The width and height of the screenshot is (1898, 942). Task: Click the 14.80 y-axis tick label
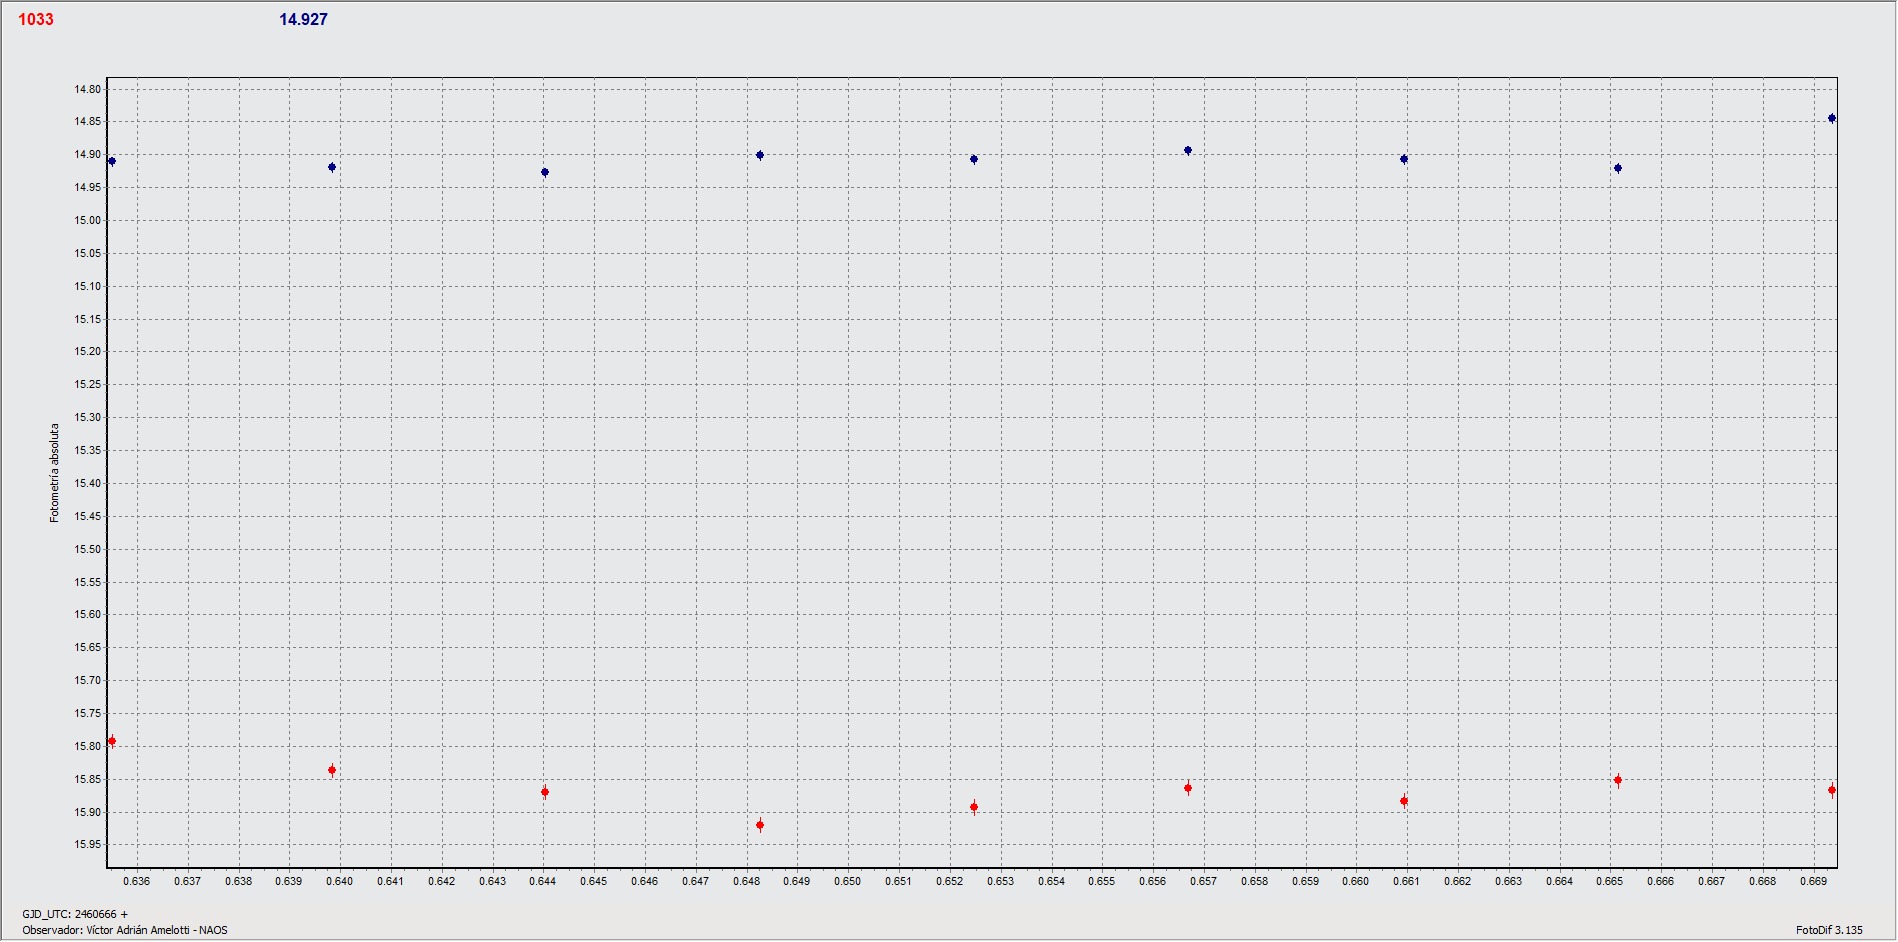[88, 89]
